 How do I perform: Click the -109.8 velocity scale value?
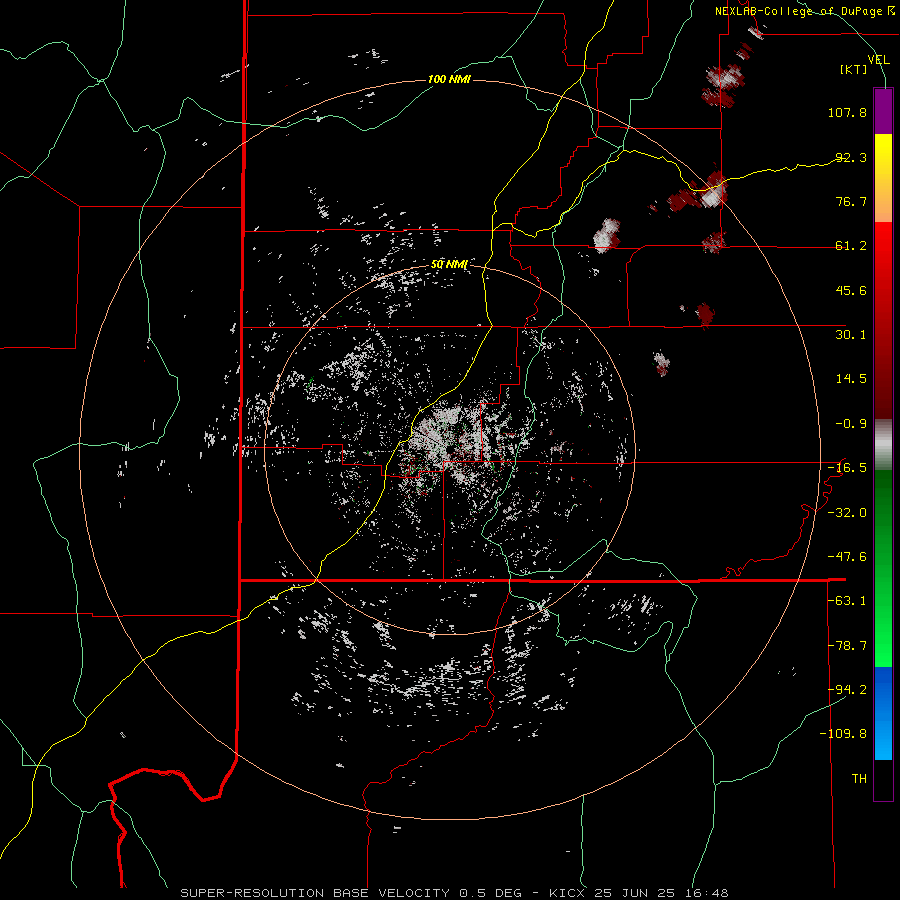(844, 734)
